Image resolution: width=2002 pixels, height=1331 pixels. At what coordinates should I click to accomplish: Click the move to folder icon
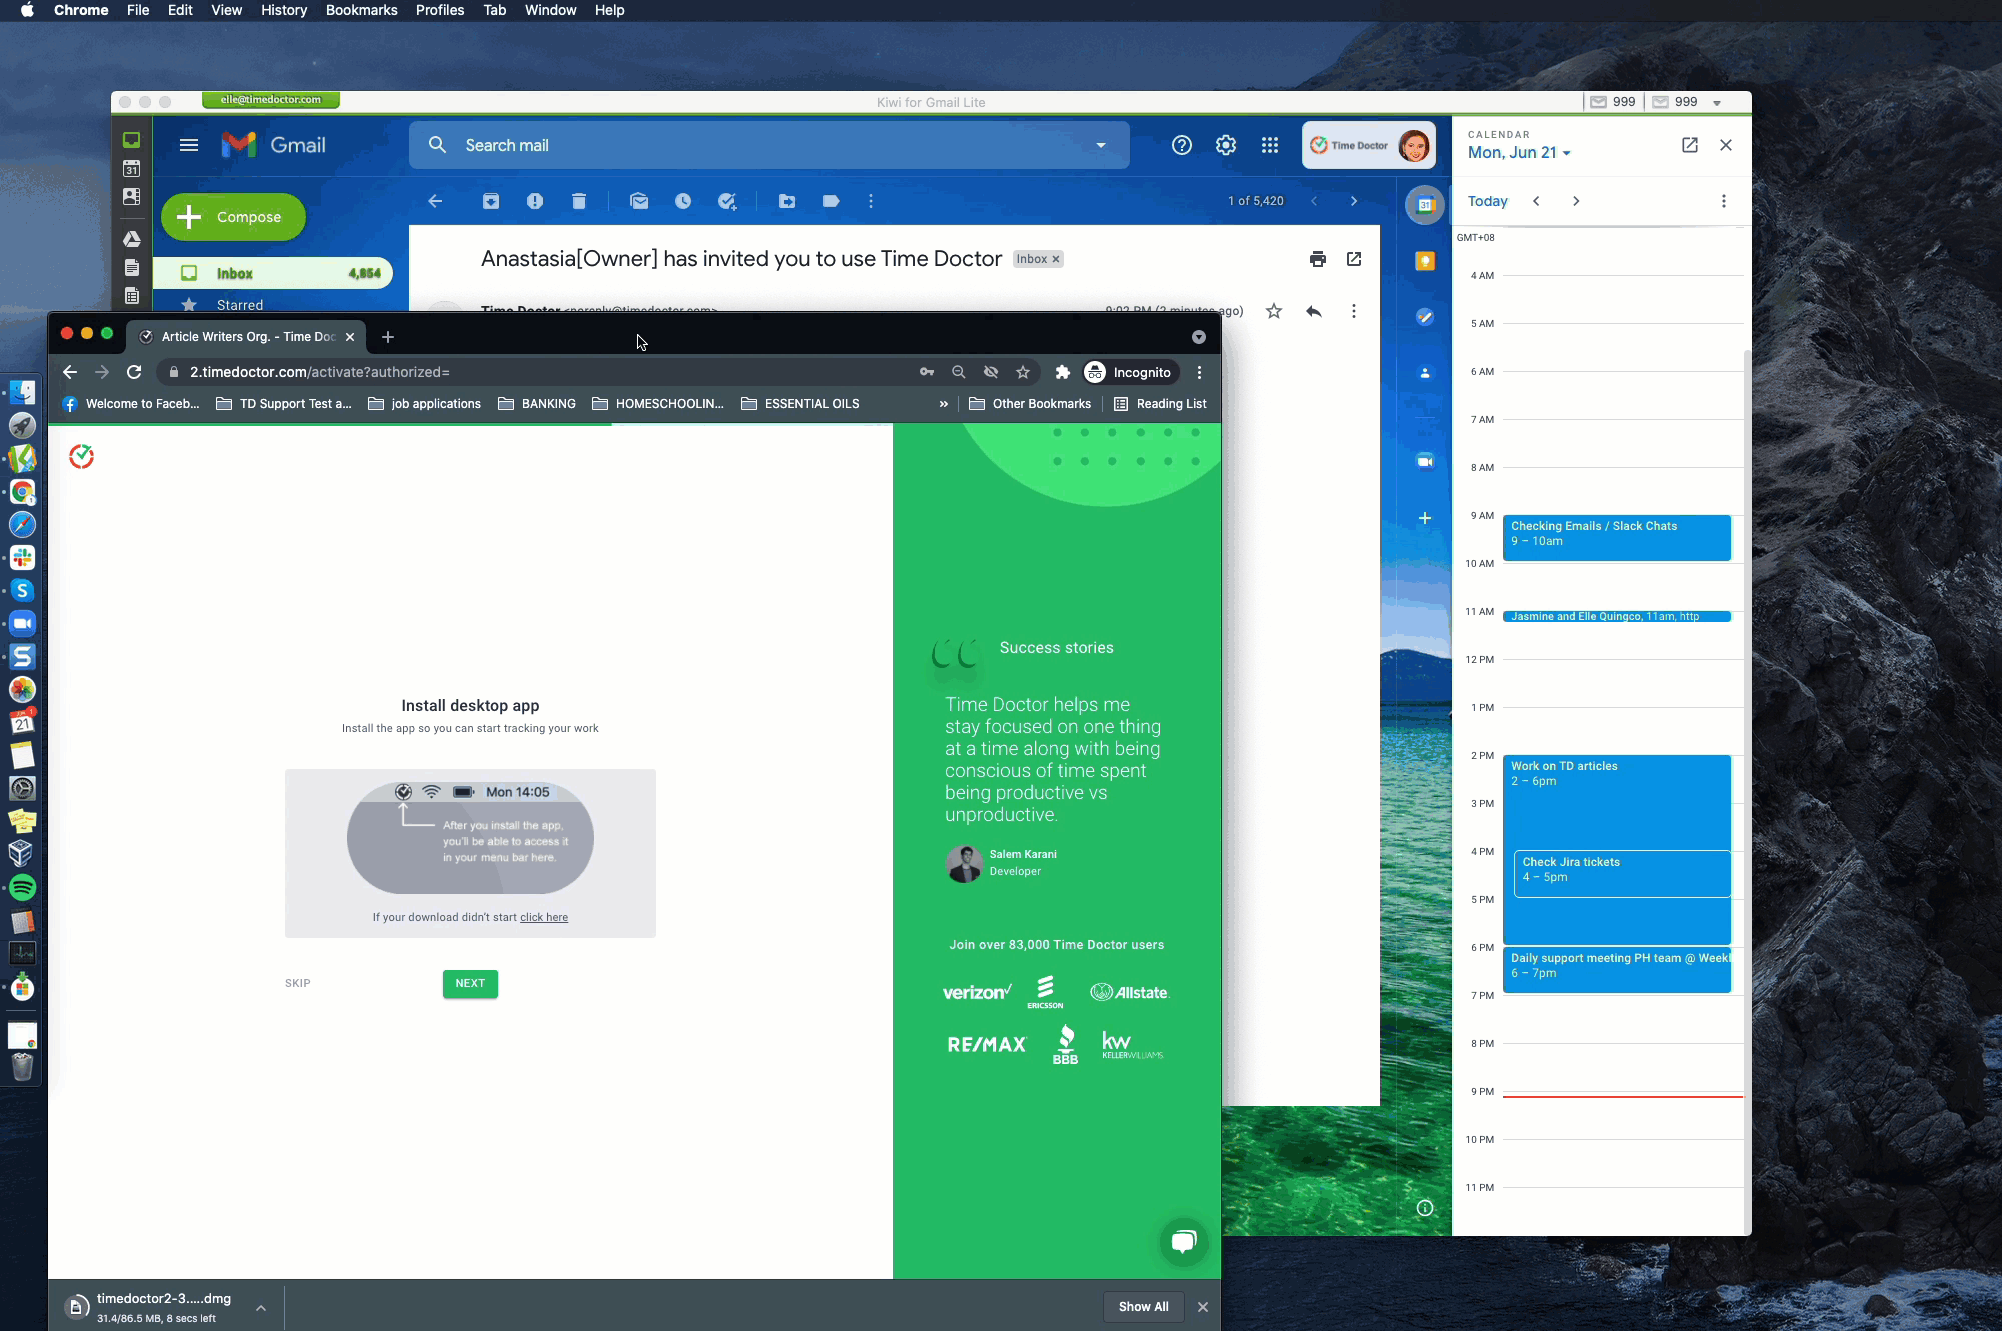787,201
